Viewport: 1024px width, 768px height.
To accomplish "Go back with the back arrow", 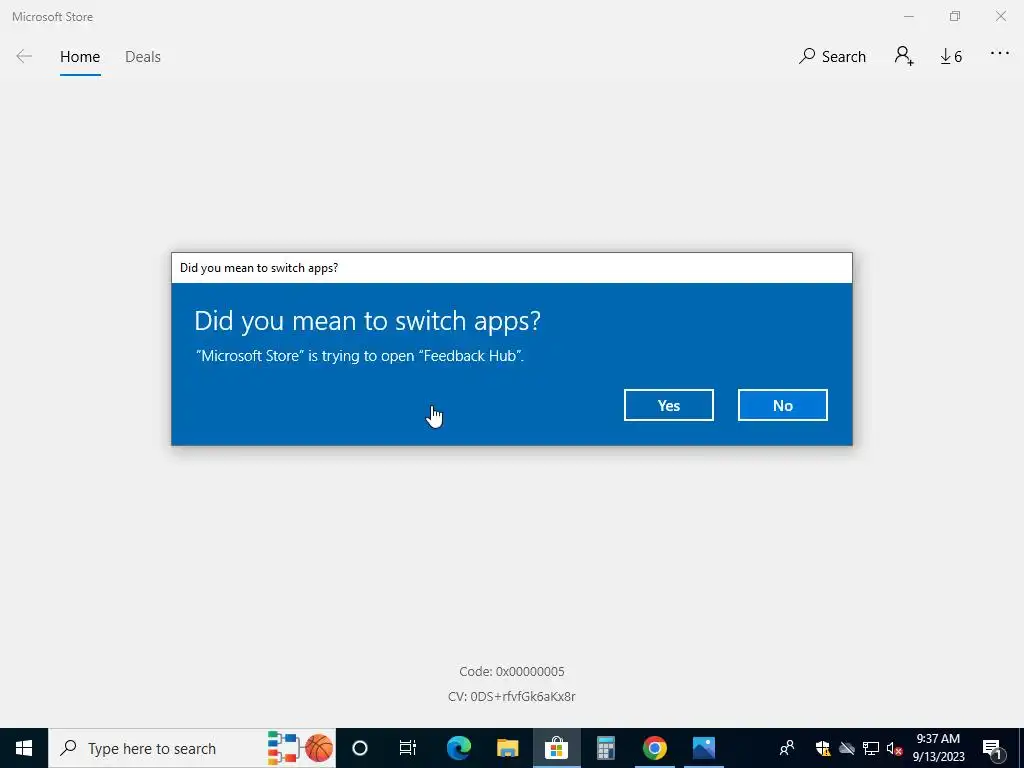I will tap(24, 56).
